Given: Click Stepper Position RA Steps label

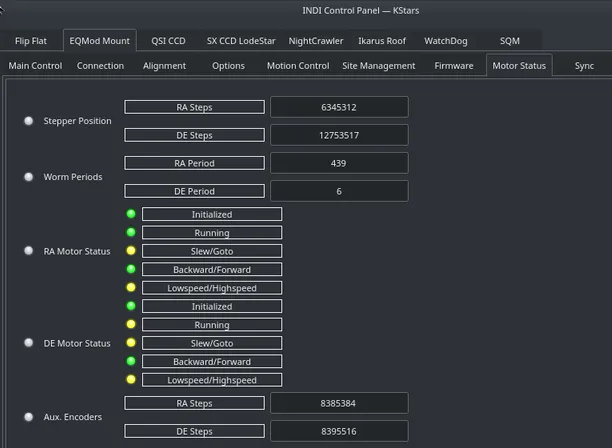Looking at the screenshot, I should coord(194,107).
